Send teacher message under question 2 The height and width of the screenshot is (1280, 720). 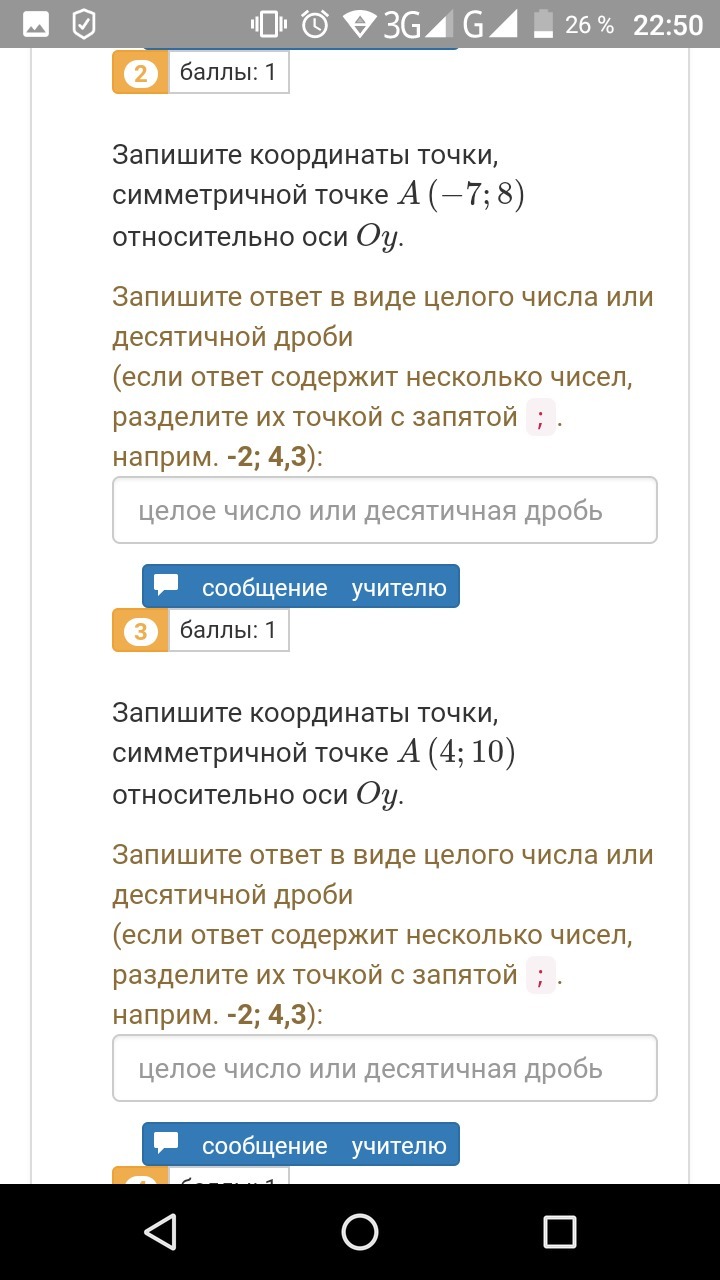[301, 587]
